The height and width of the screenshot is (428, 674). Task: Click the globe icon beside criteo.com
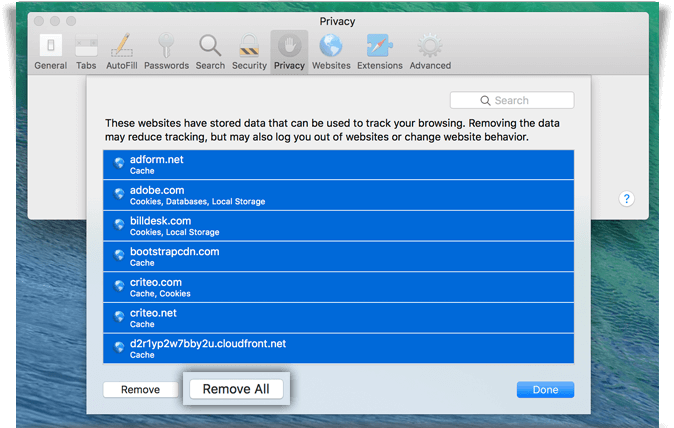[119, 286]
